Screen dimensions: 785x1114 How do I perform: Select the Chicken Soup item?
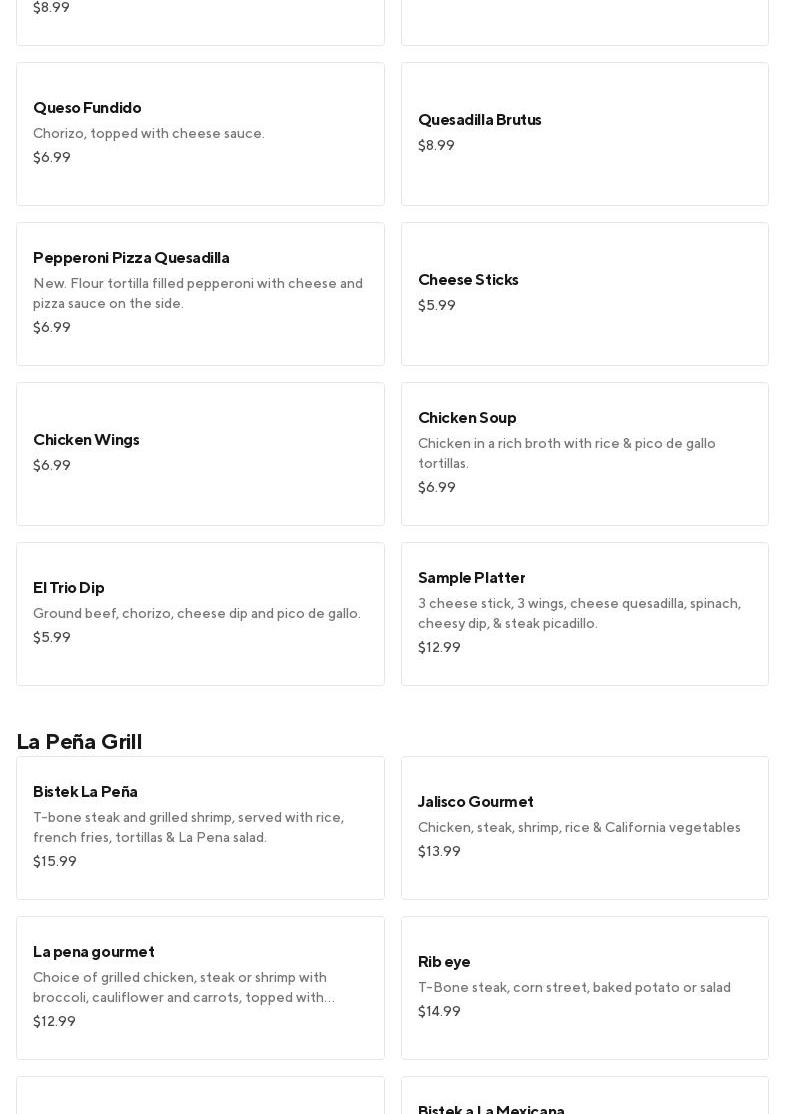tap(584, 454)
